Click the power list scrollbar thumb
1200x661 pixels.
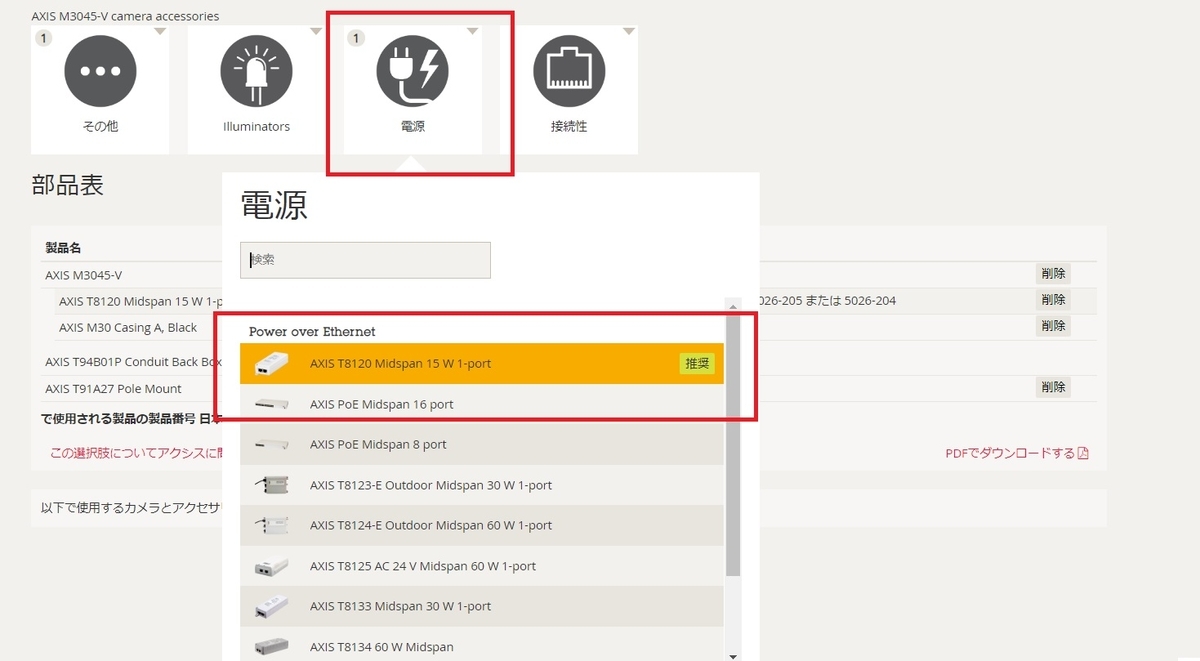pos(733,445)
